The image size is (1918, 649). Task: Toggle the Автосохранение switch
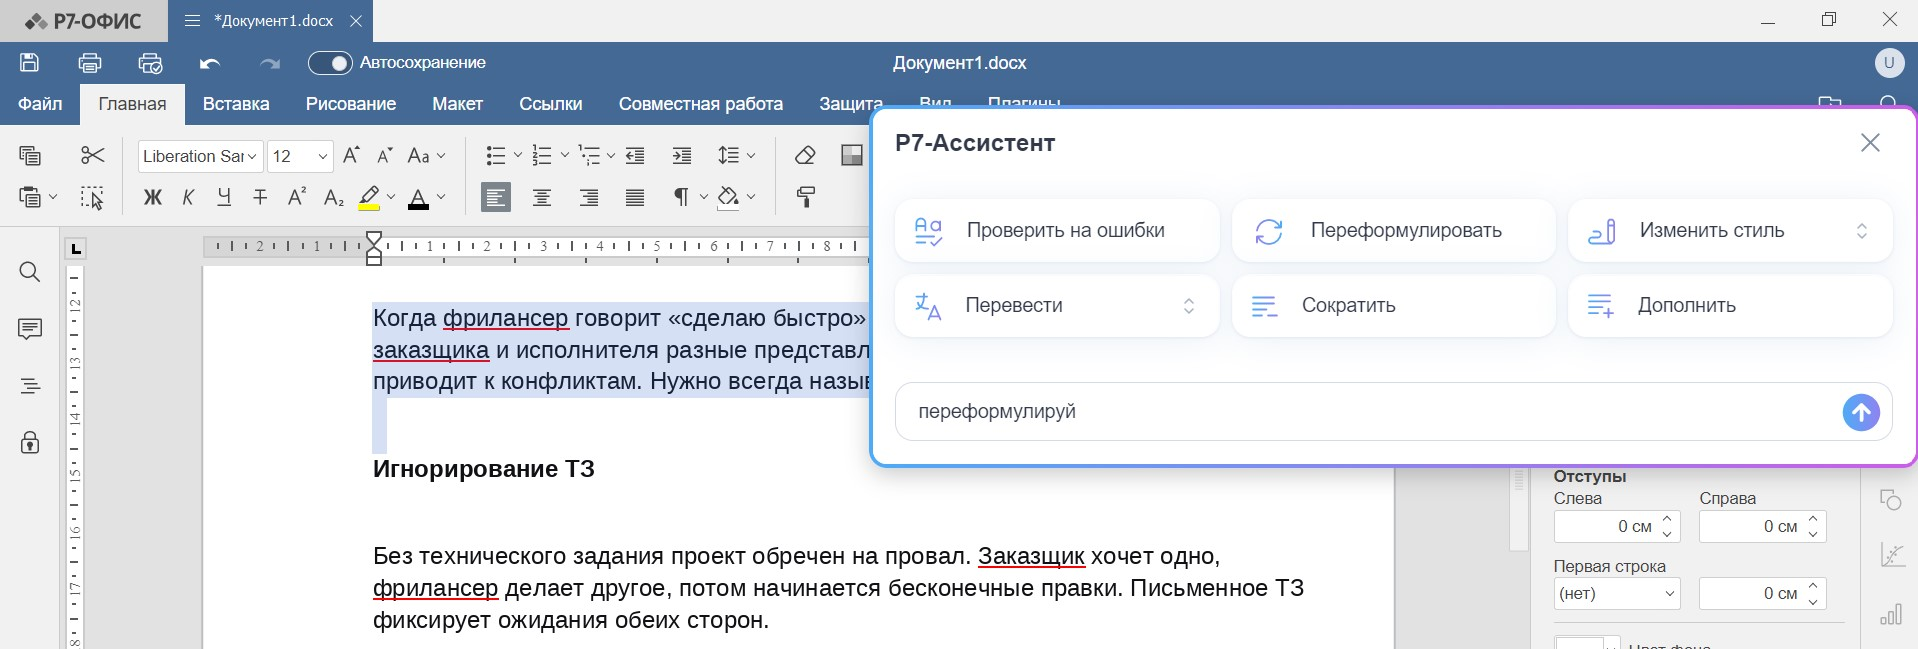(x=330, y=63)
